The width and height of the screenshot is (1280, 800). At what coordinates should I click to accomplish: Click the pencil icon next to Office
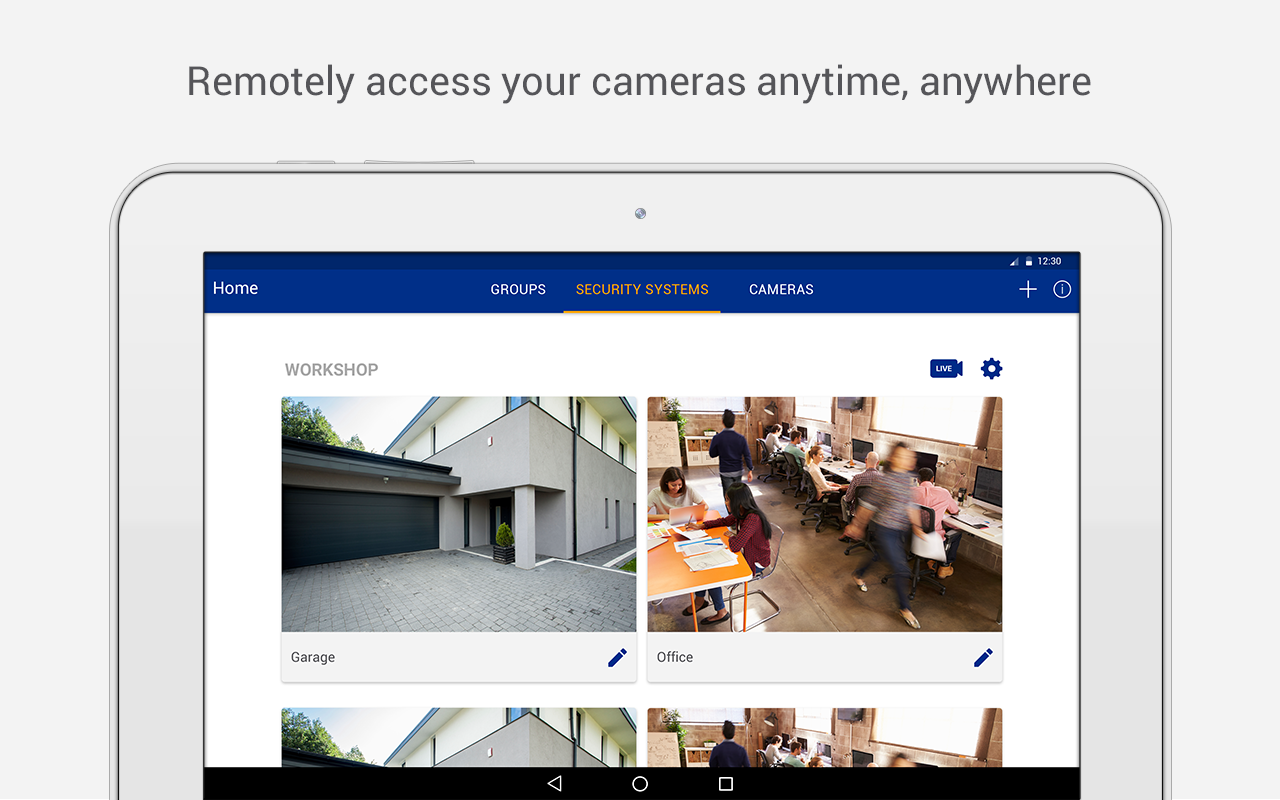(984, 657)
